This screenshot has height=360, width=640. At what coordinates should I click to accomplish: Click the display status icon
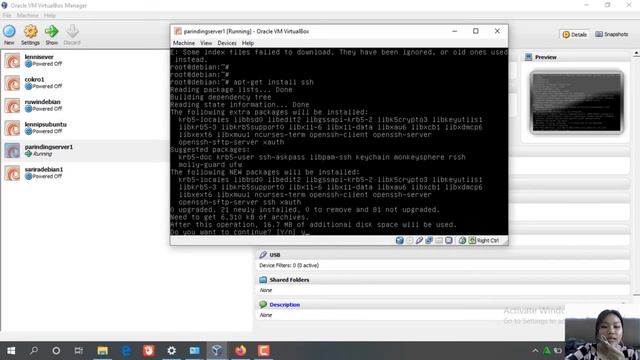[x=449, y=240]
